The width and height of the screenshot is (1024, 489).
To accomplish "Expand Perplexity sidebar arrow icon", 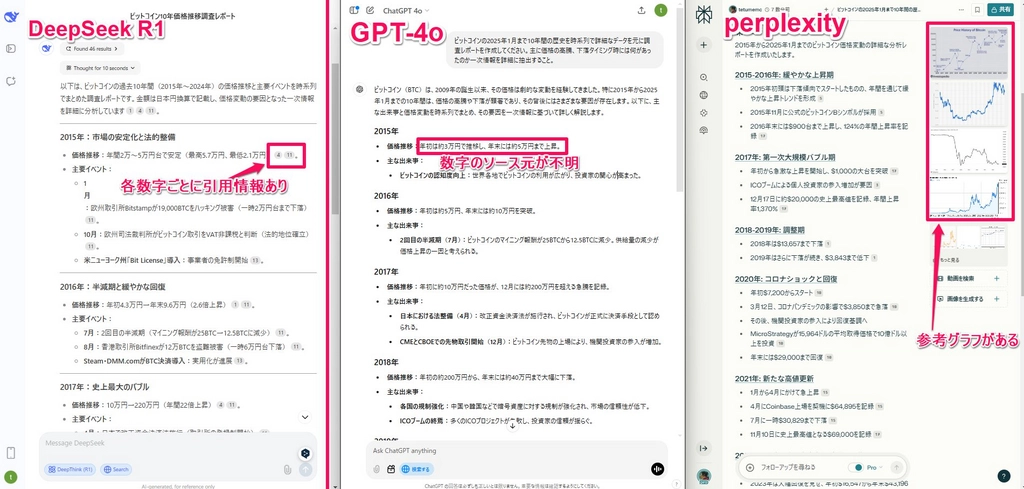I will (703, 448).
